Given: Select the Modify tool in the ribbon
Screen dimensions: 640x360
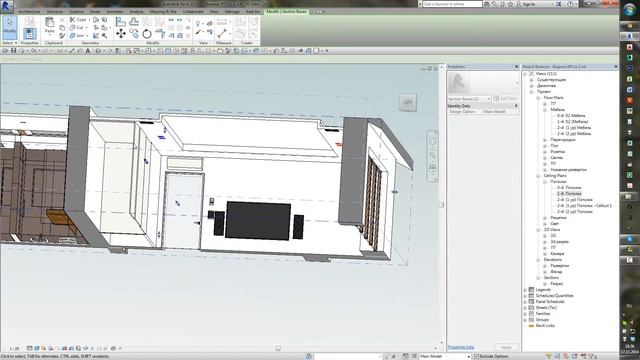Looking at the screenshot, I should click(x=9, y=27).
